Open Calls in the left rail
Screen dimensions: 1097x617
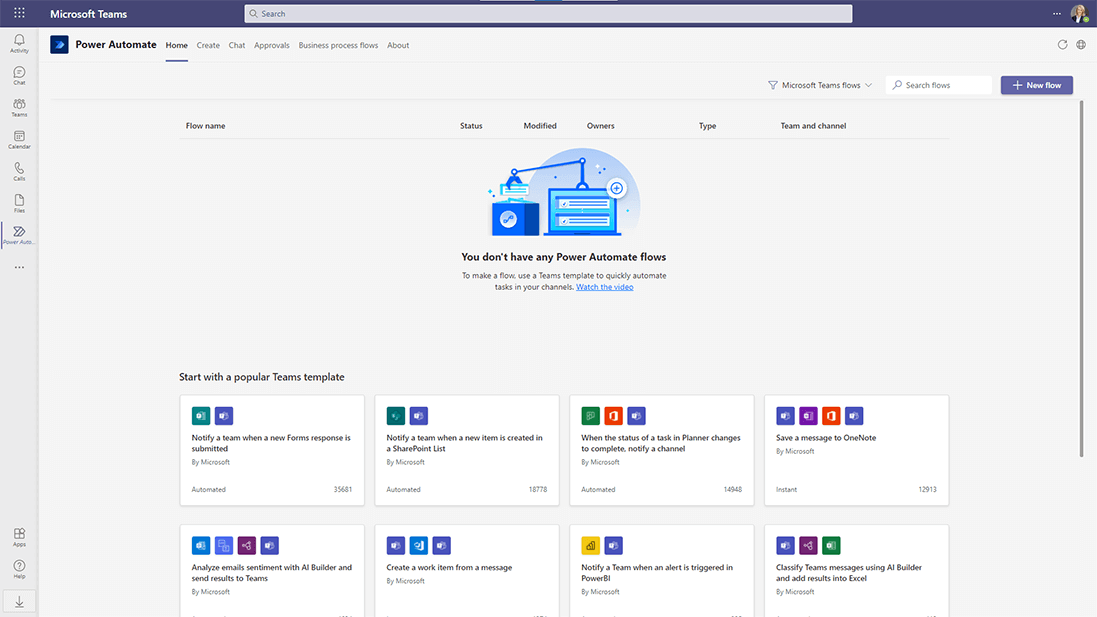pos(18,172)
